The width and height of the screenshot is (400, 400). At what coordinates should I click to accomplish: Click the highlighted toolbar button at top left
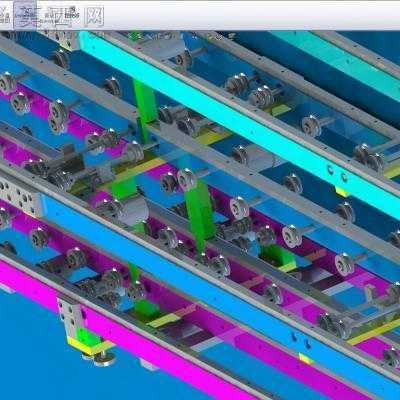coord(25,14)
